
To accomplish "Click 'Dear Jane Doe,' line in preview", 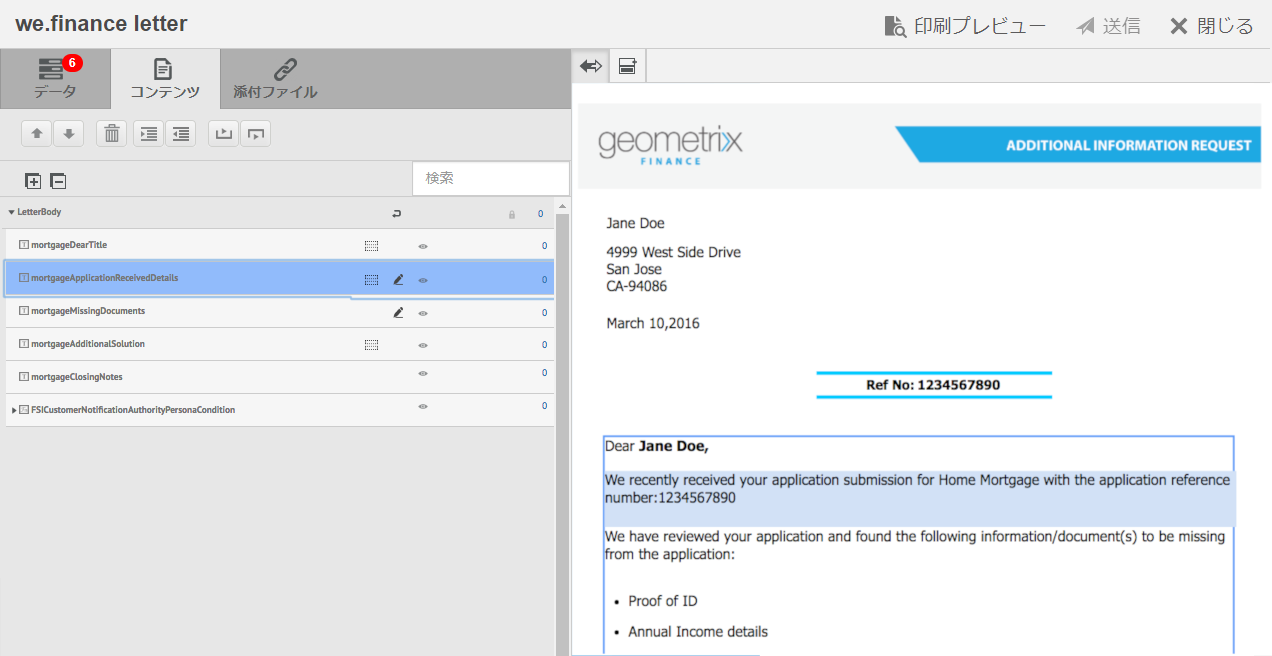I will point(656,447).
